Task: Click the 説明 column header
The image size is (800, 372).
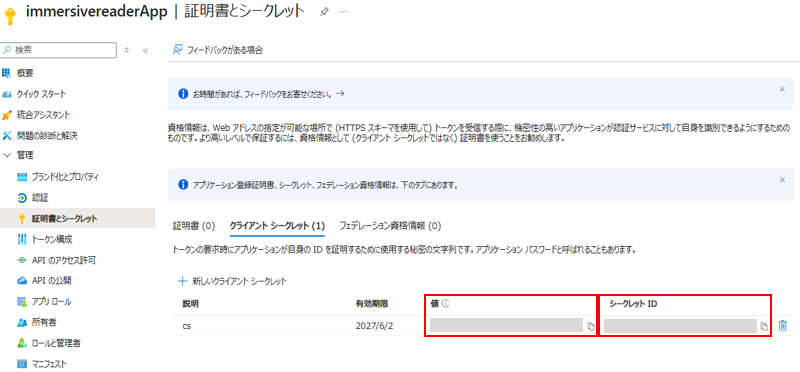Action: pyautogui.click(x=191, y=304)
